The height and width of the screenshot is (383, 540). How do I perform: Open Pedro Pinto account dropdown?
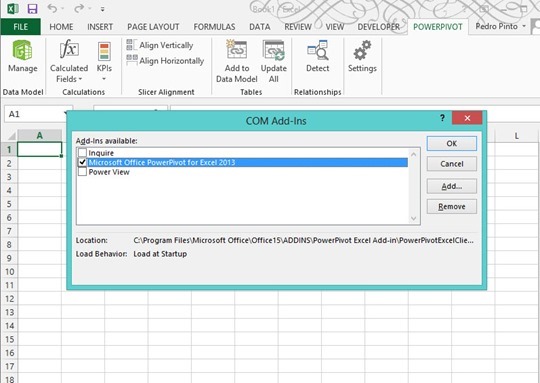[500, 27]
